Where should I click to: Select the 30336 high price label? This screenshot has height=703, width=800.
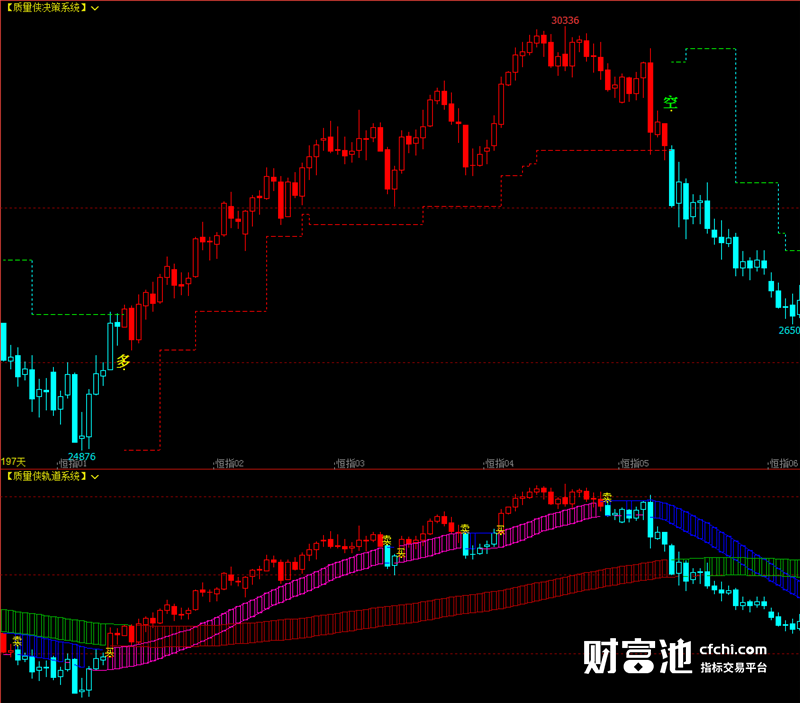pyautogui.click(x=565, y=20)
